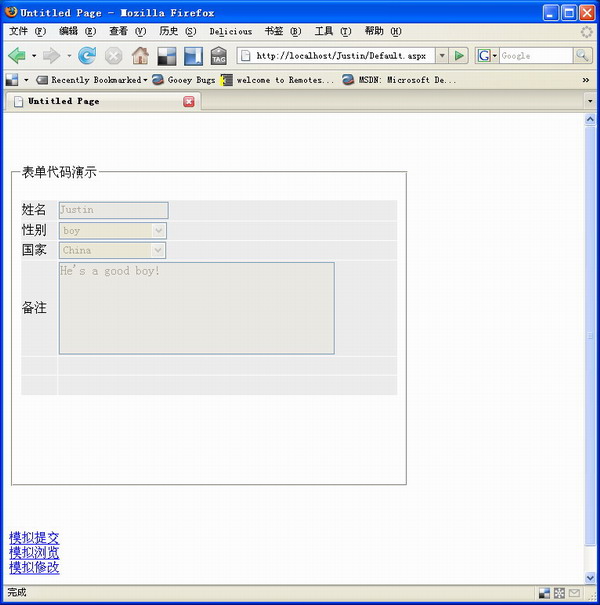The width and height of the screenshot is (600, 605).
Task: Click the mail envelope icon in status bar
Action: pos(575,593)
